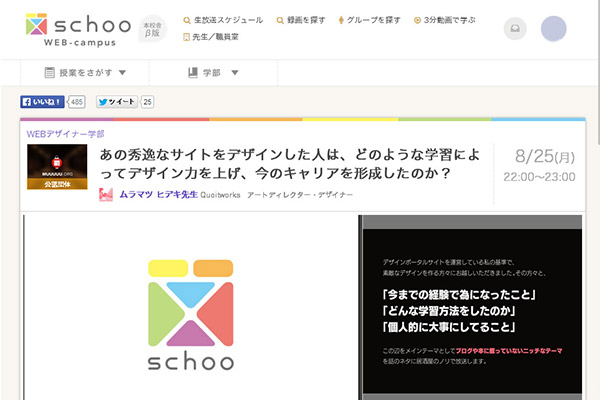Screen dimensions: 600x400
Task: Click the 先生/職員室 icon link
Action: (188, 37)
